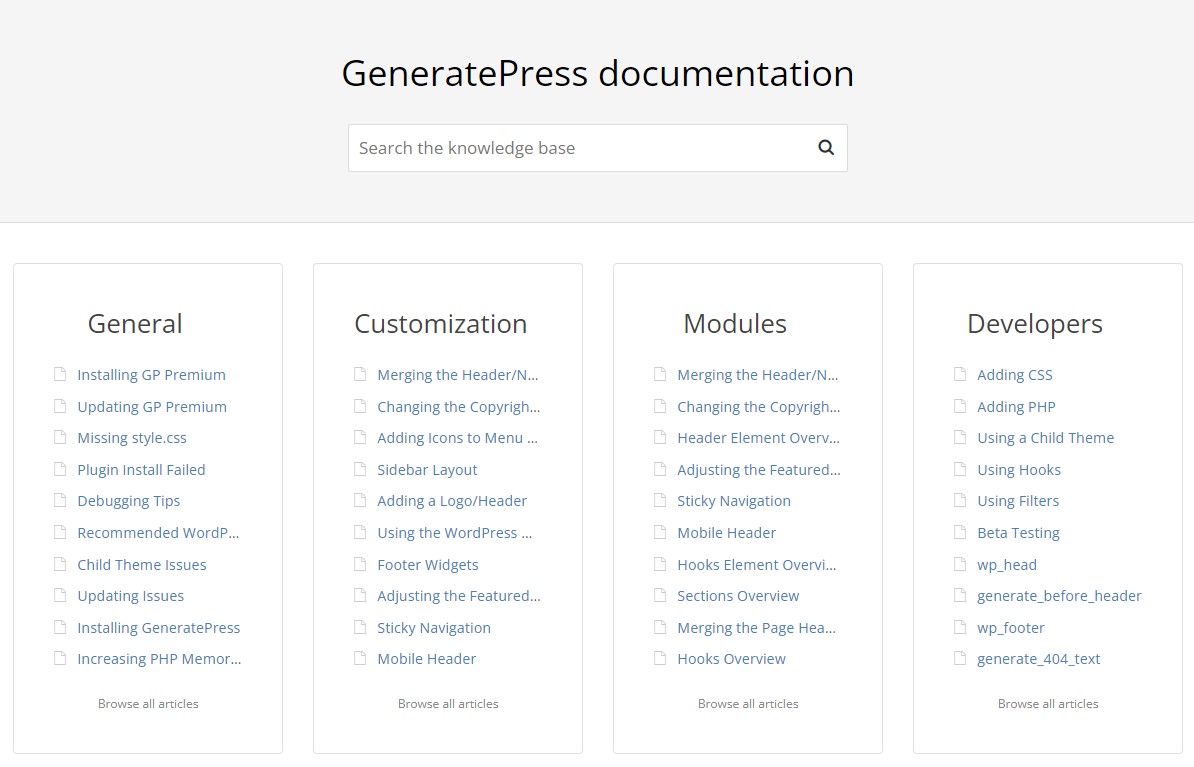Click document icon beside Plugin Install Failed
The width and height of the screenshot is (1194, 767).
click(59, 469)
